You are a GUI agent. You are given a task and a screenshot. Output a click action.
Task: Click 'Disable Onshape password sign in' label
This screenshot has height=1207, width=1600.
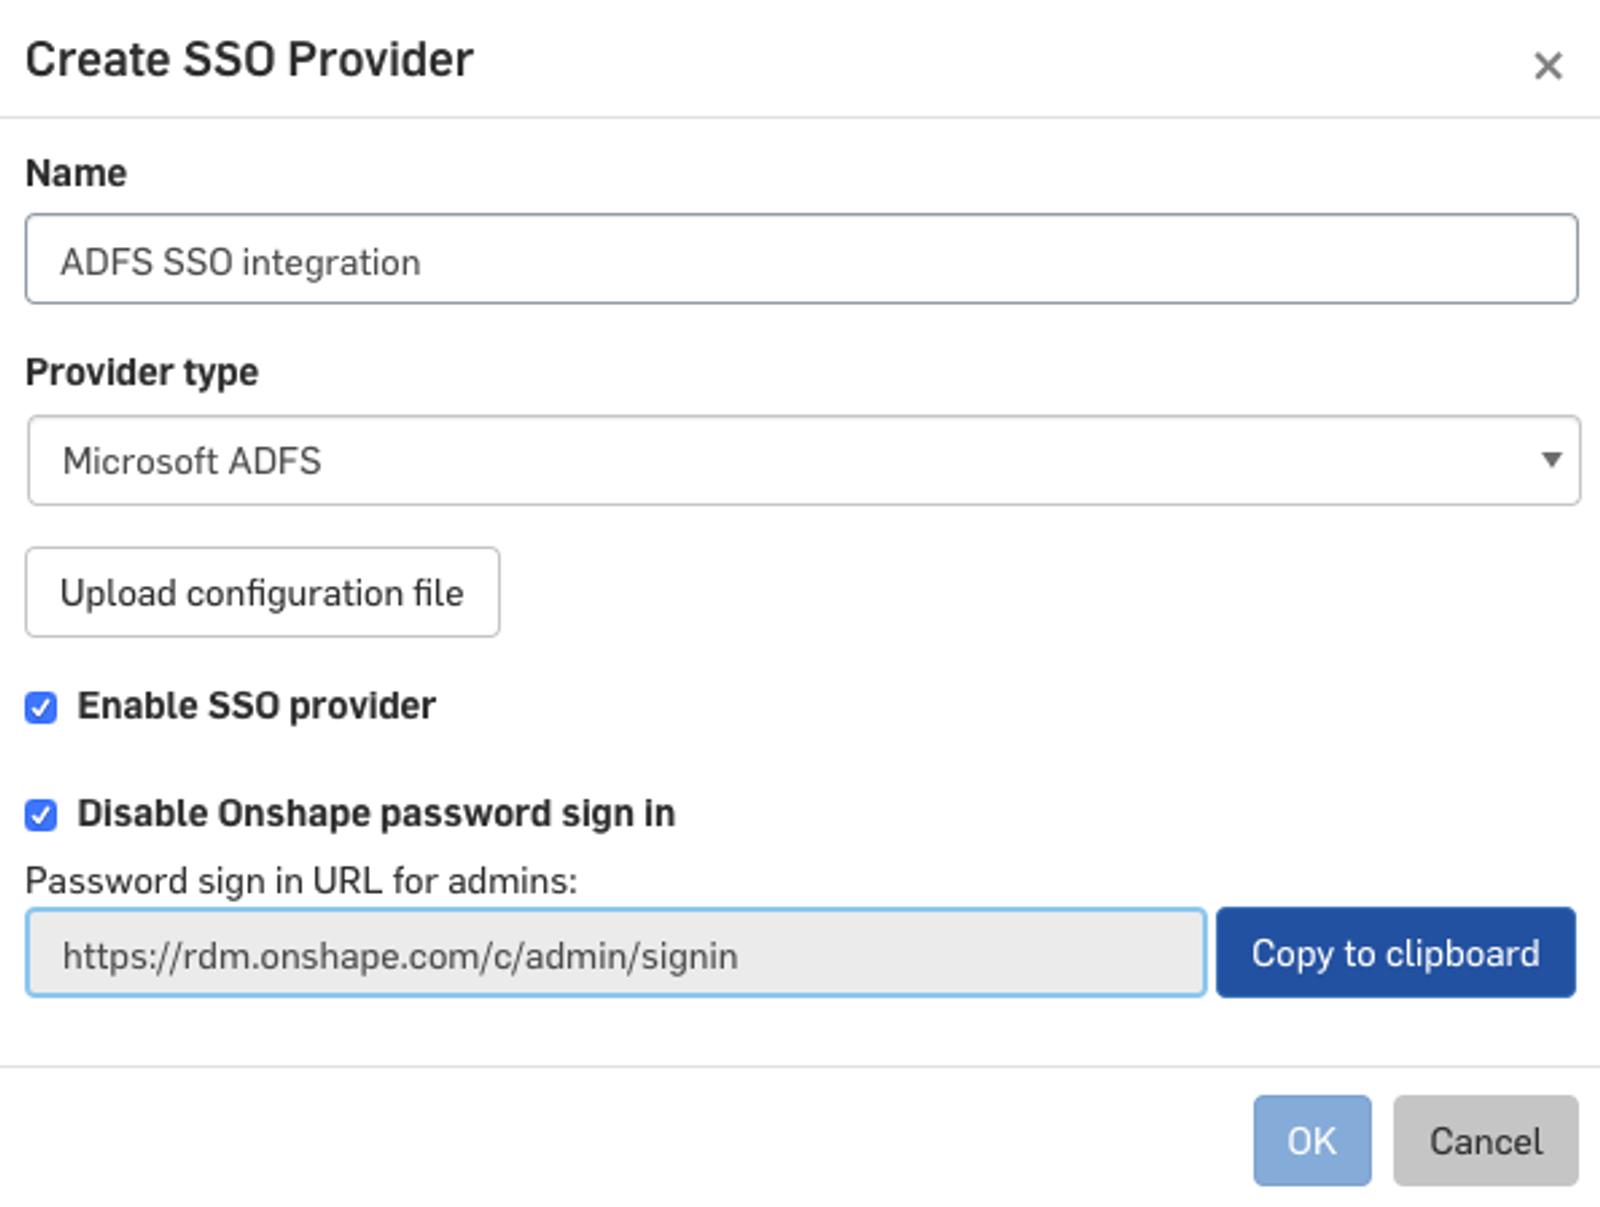click(376, 814)
